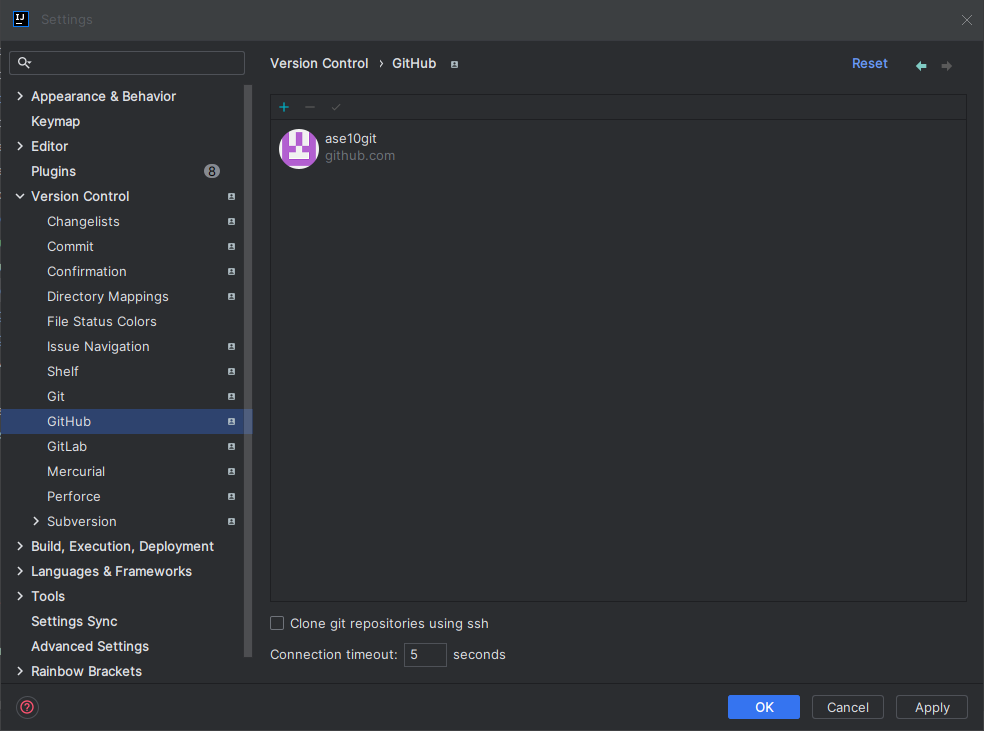Collapse the Version Control section

(19, 196)
